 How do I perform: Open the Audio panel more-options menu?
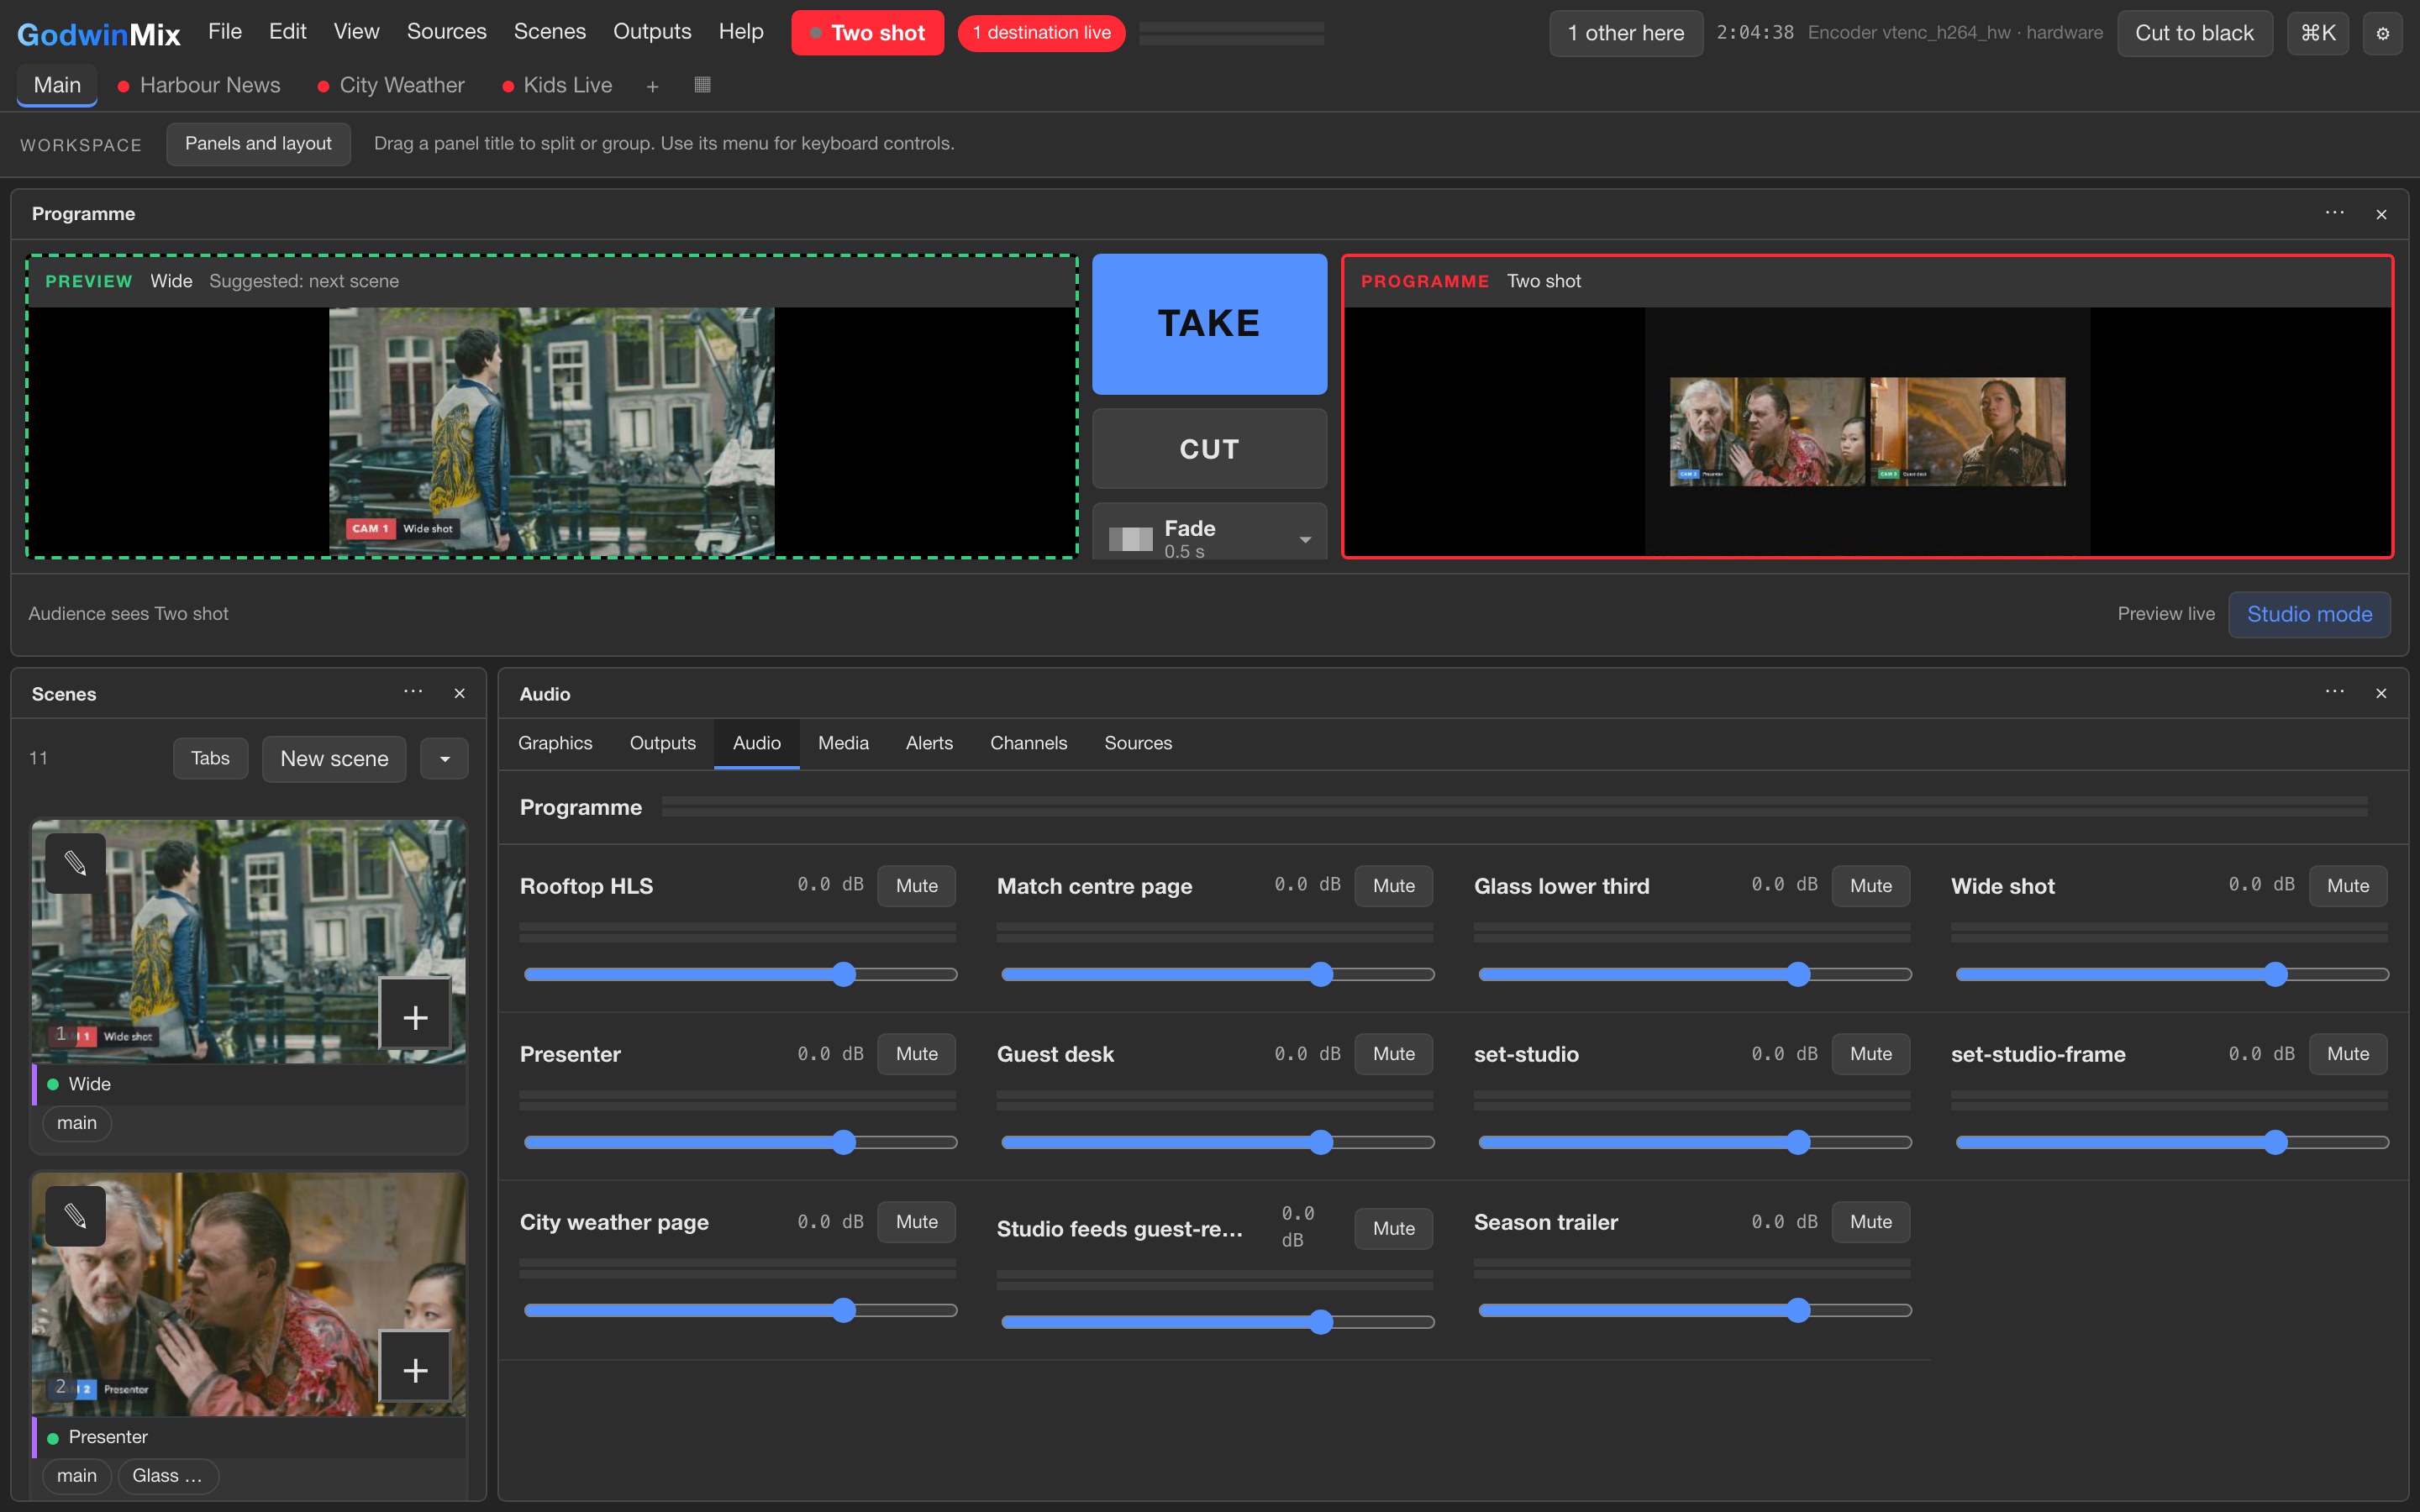point(2334,692)
